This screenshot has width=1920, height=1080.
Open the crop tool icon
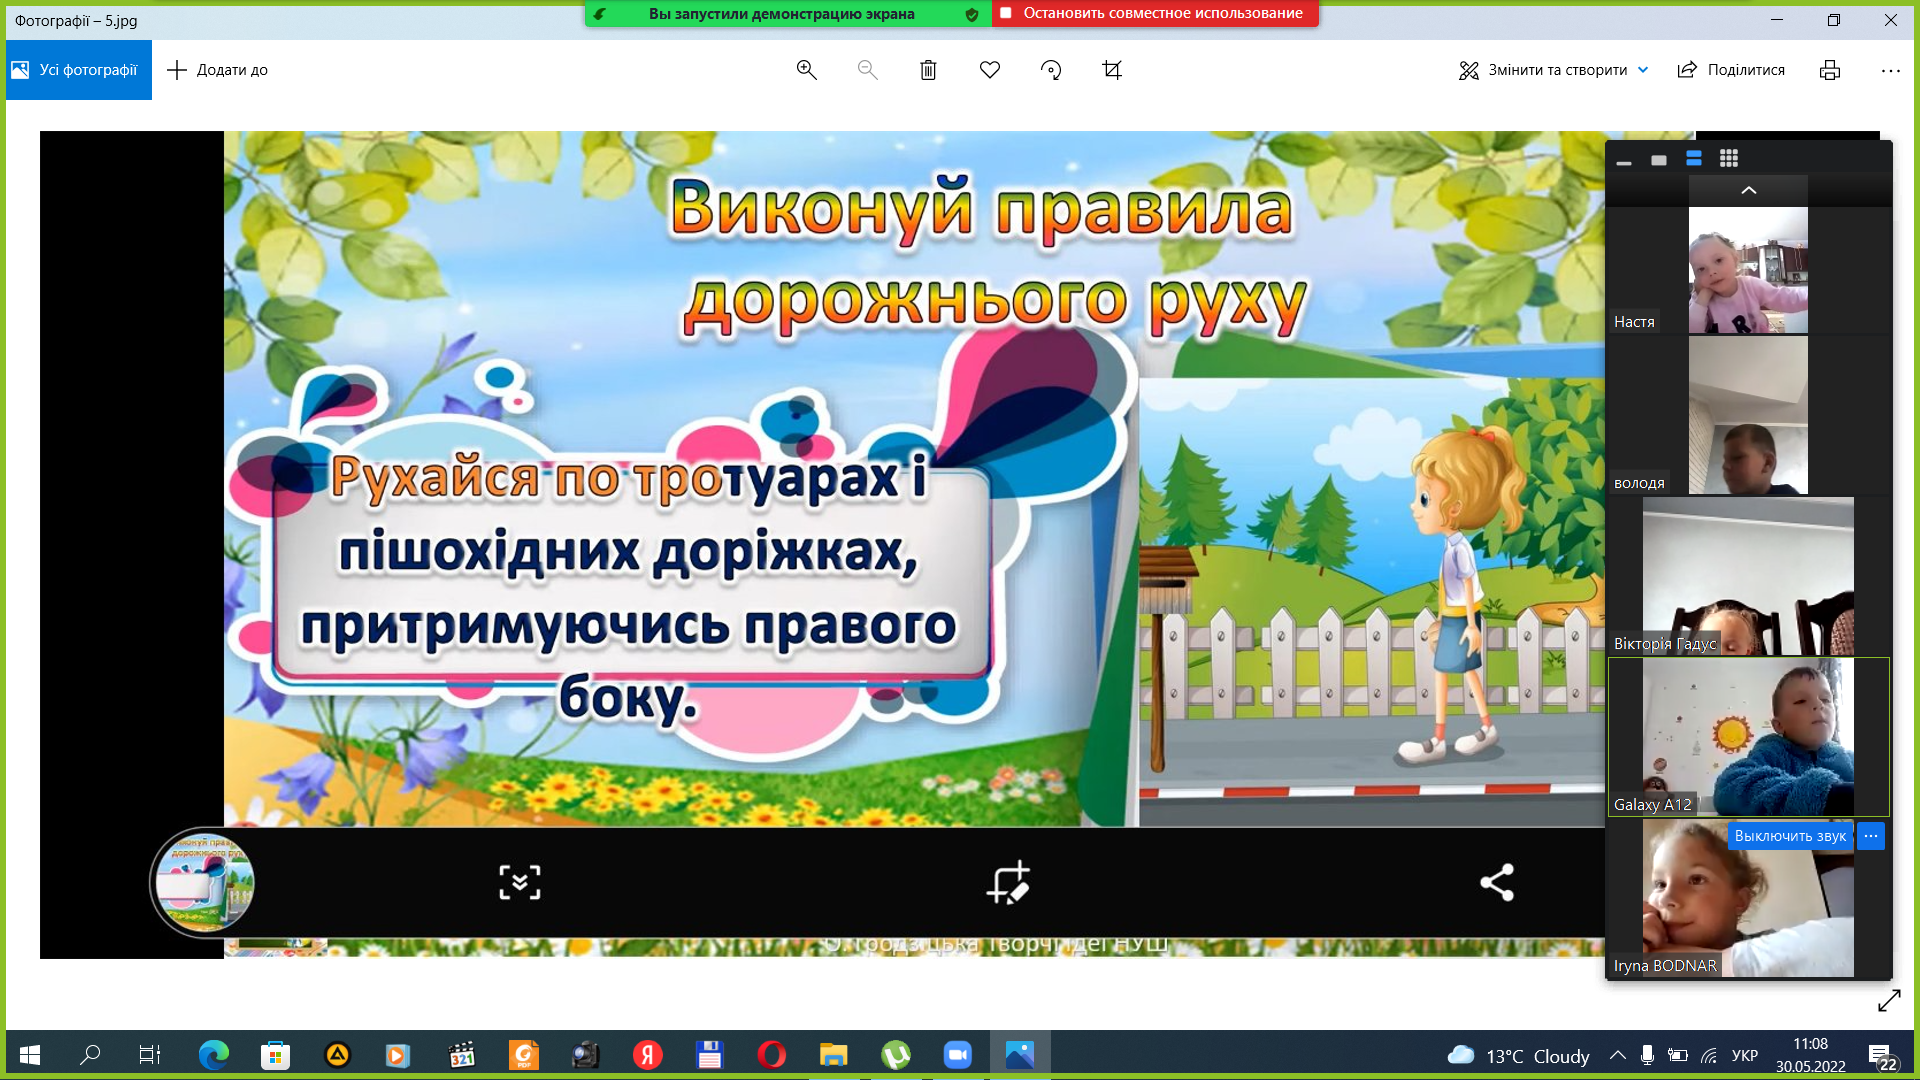(1112, 70)
